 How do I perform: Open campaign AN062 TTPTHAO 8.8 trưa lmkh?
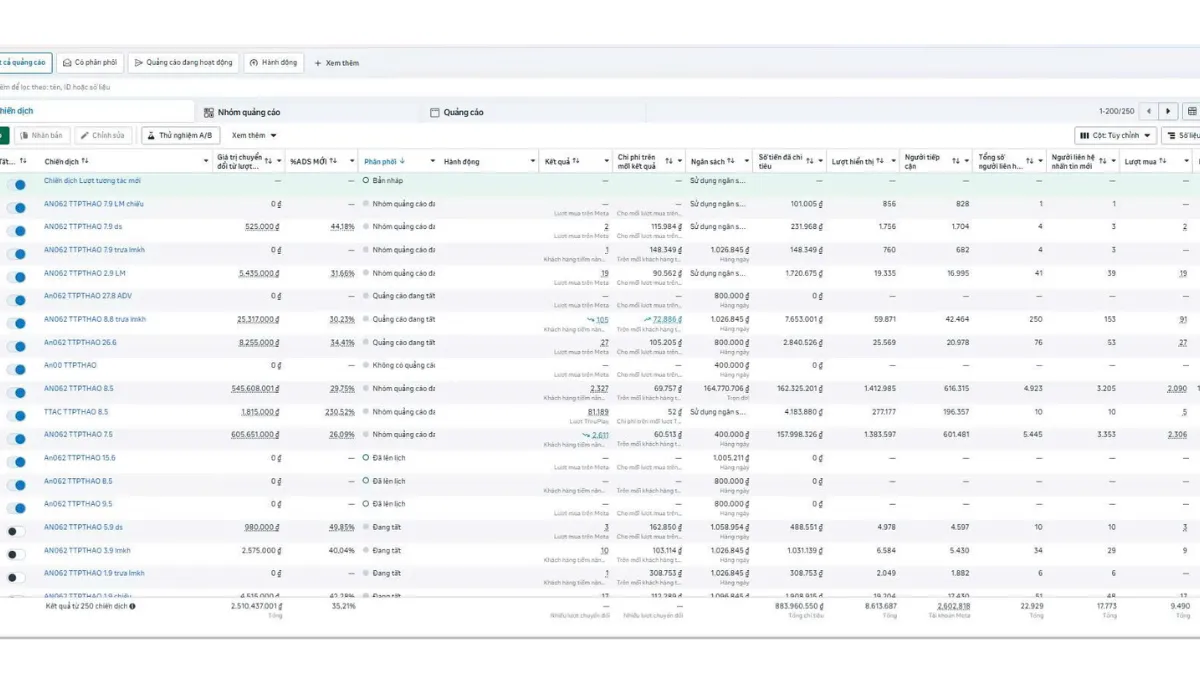pos(95,319)
